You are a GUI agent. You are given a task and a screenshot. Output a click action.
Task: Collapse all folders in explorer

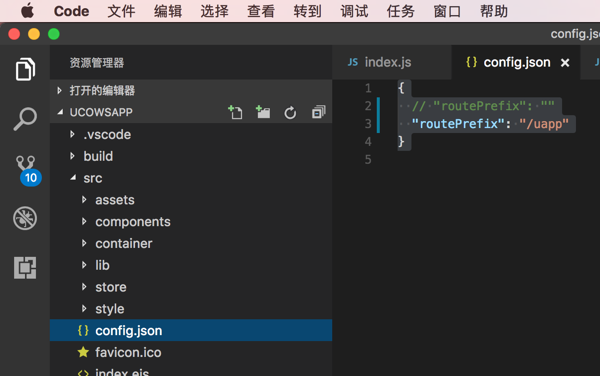318,112
